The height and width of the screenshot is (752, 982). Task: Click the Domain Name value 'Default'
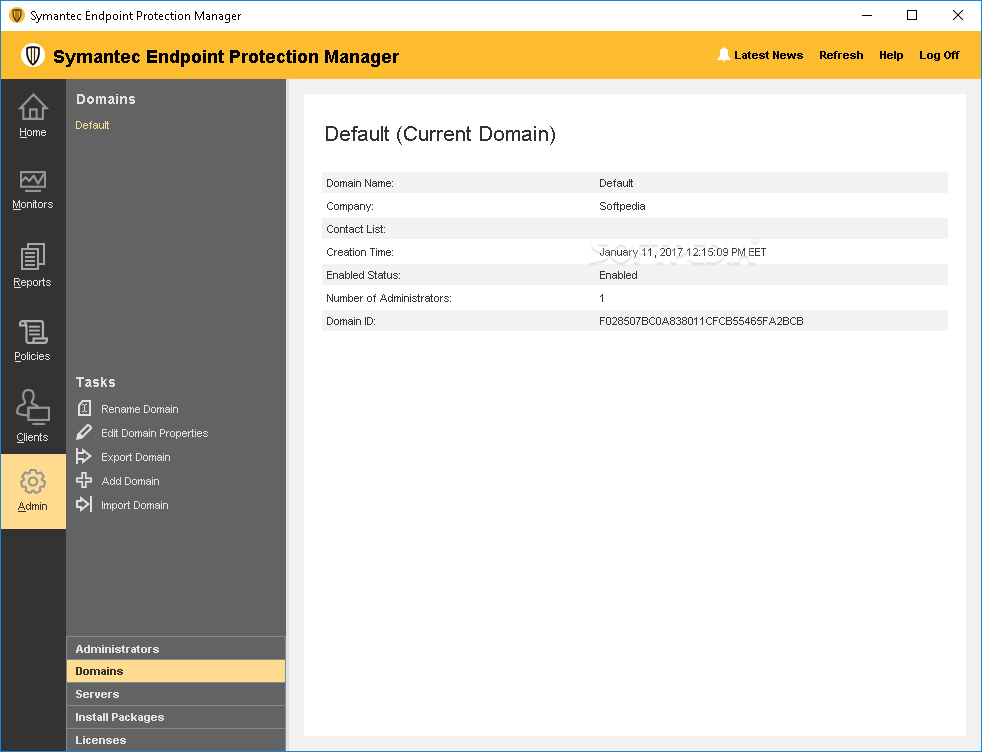[x=616, y=183]
